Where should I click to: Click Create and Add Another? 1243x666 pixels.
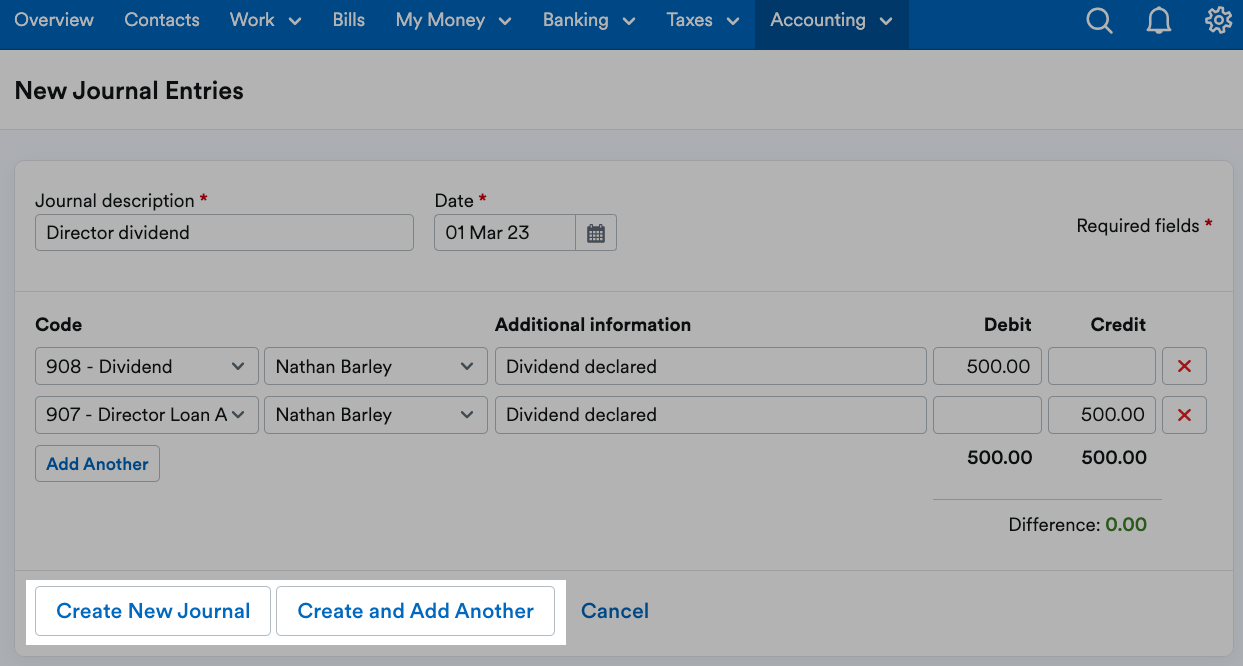(416, 610)
